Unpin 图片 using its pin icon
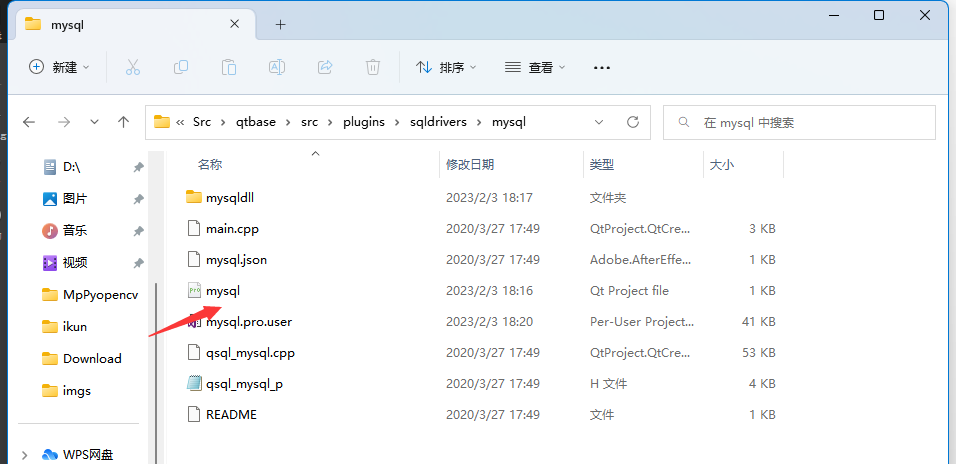Screen dimensions: 956x464 [x=139, y=199]
